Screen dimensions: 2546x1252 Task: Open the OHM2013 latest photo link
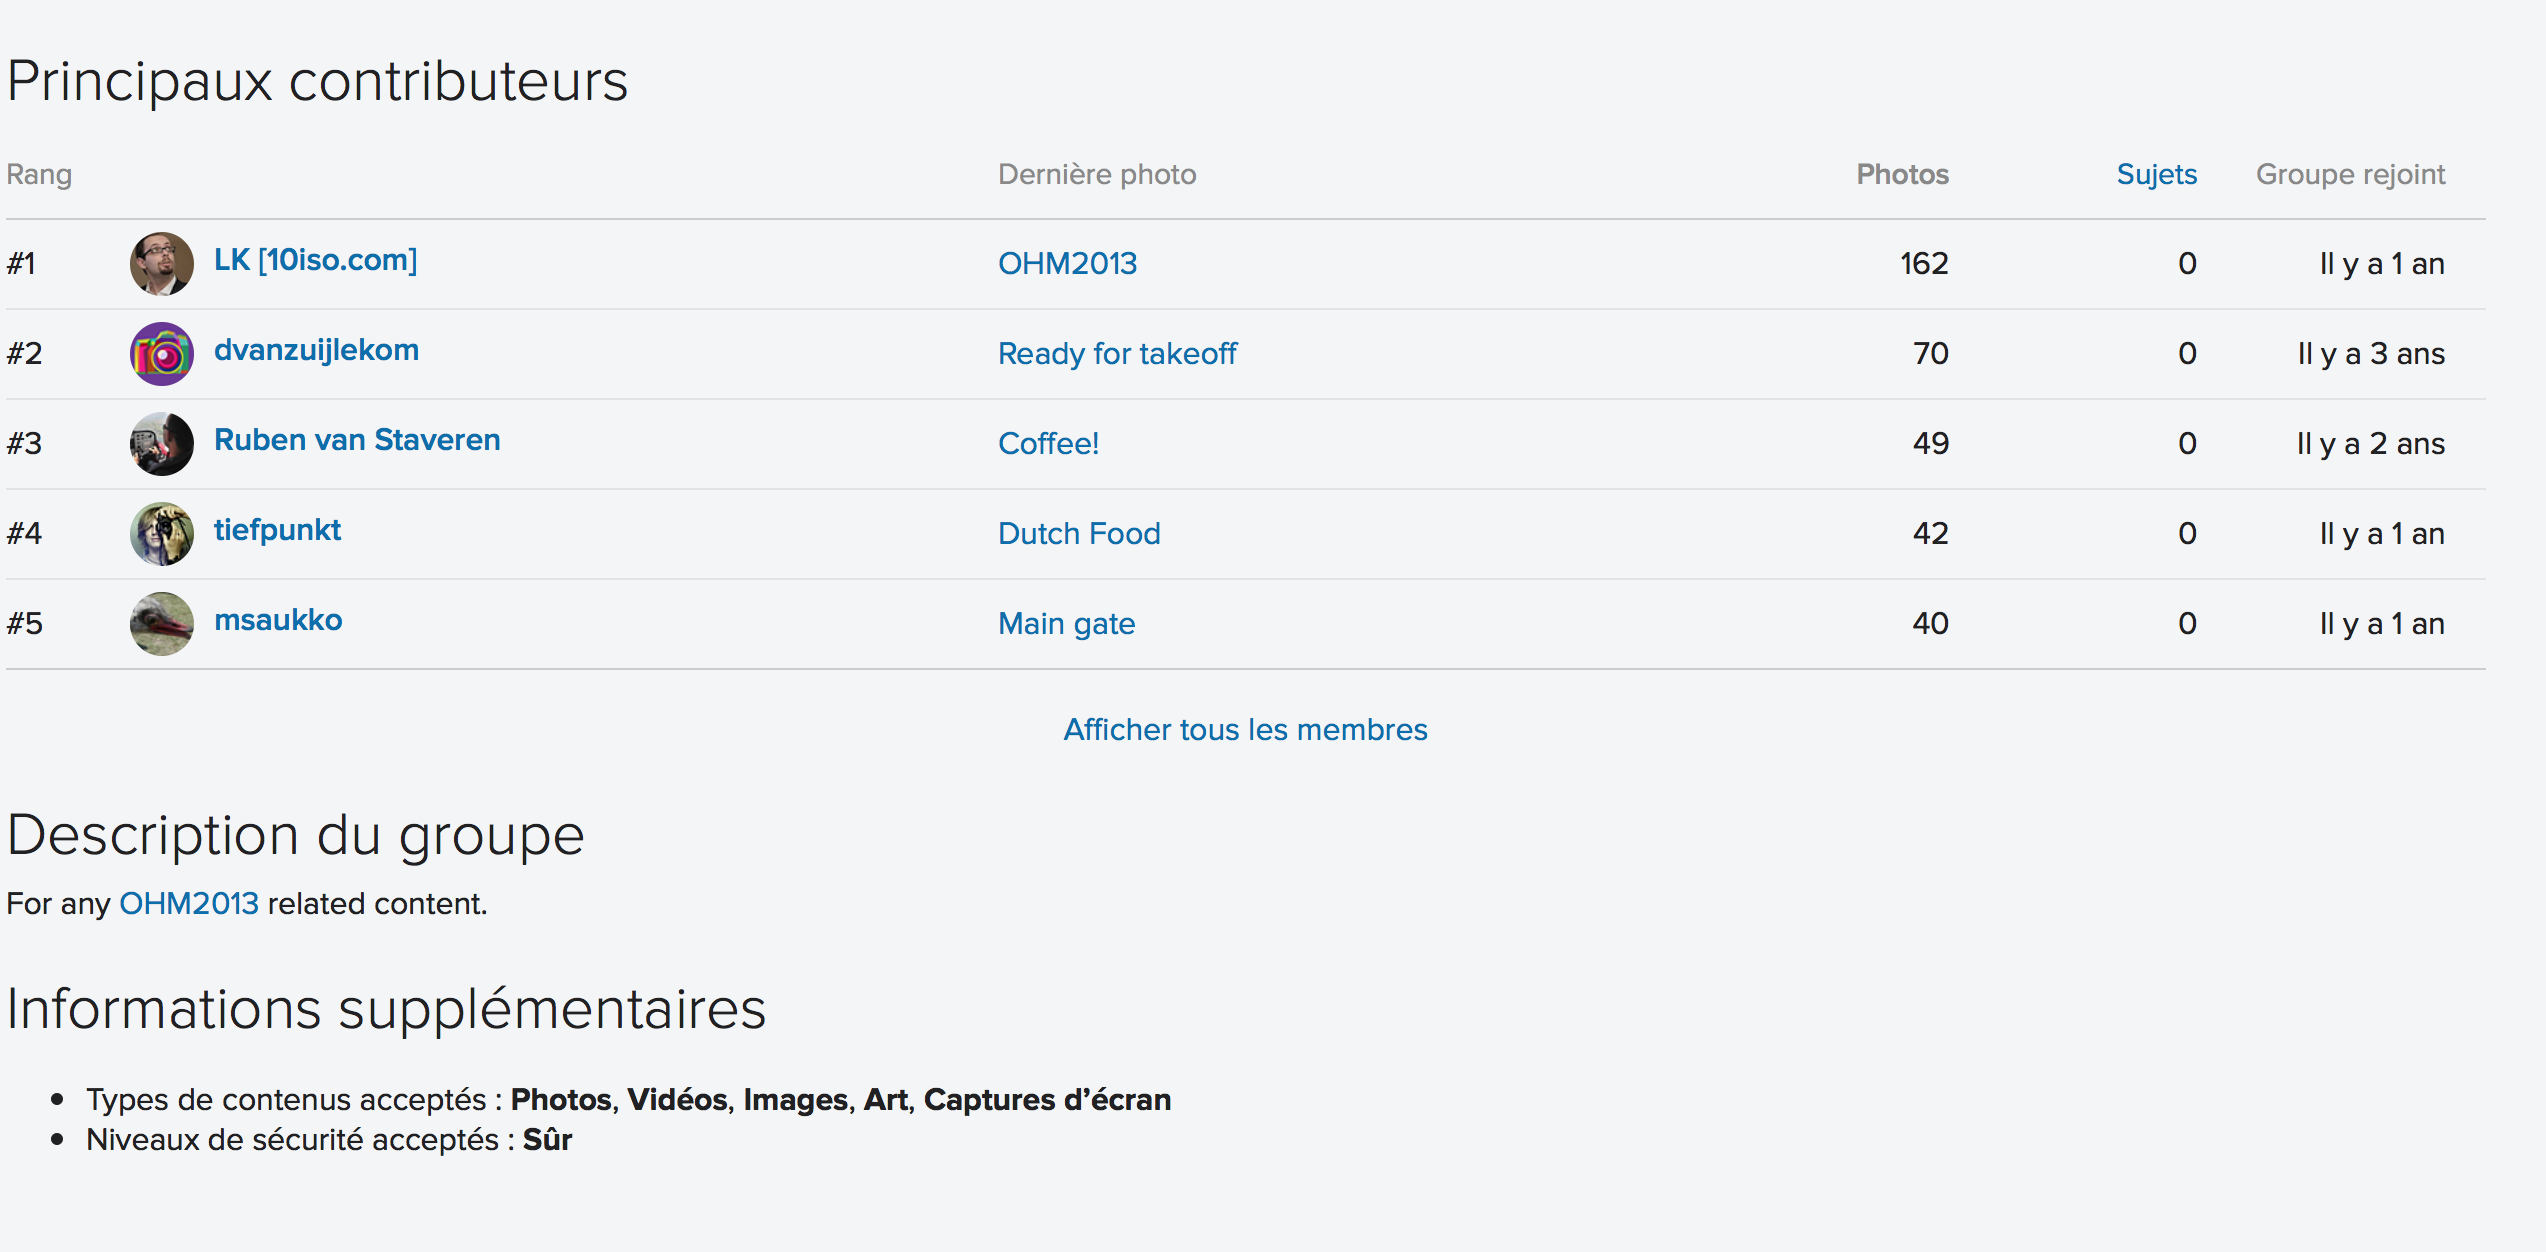(1067, 264)
